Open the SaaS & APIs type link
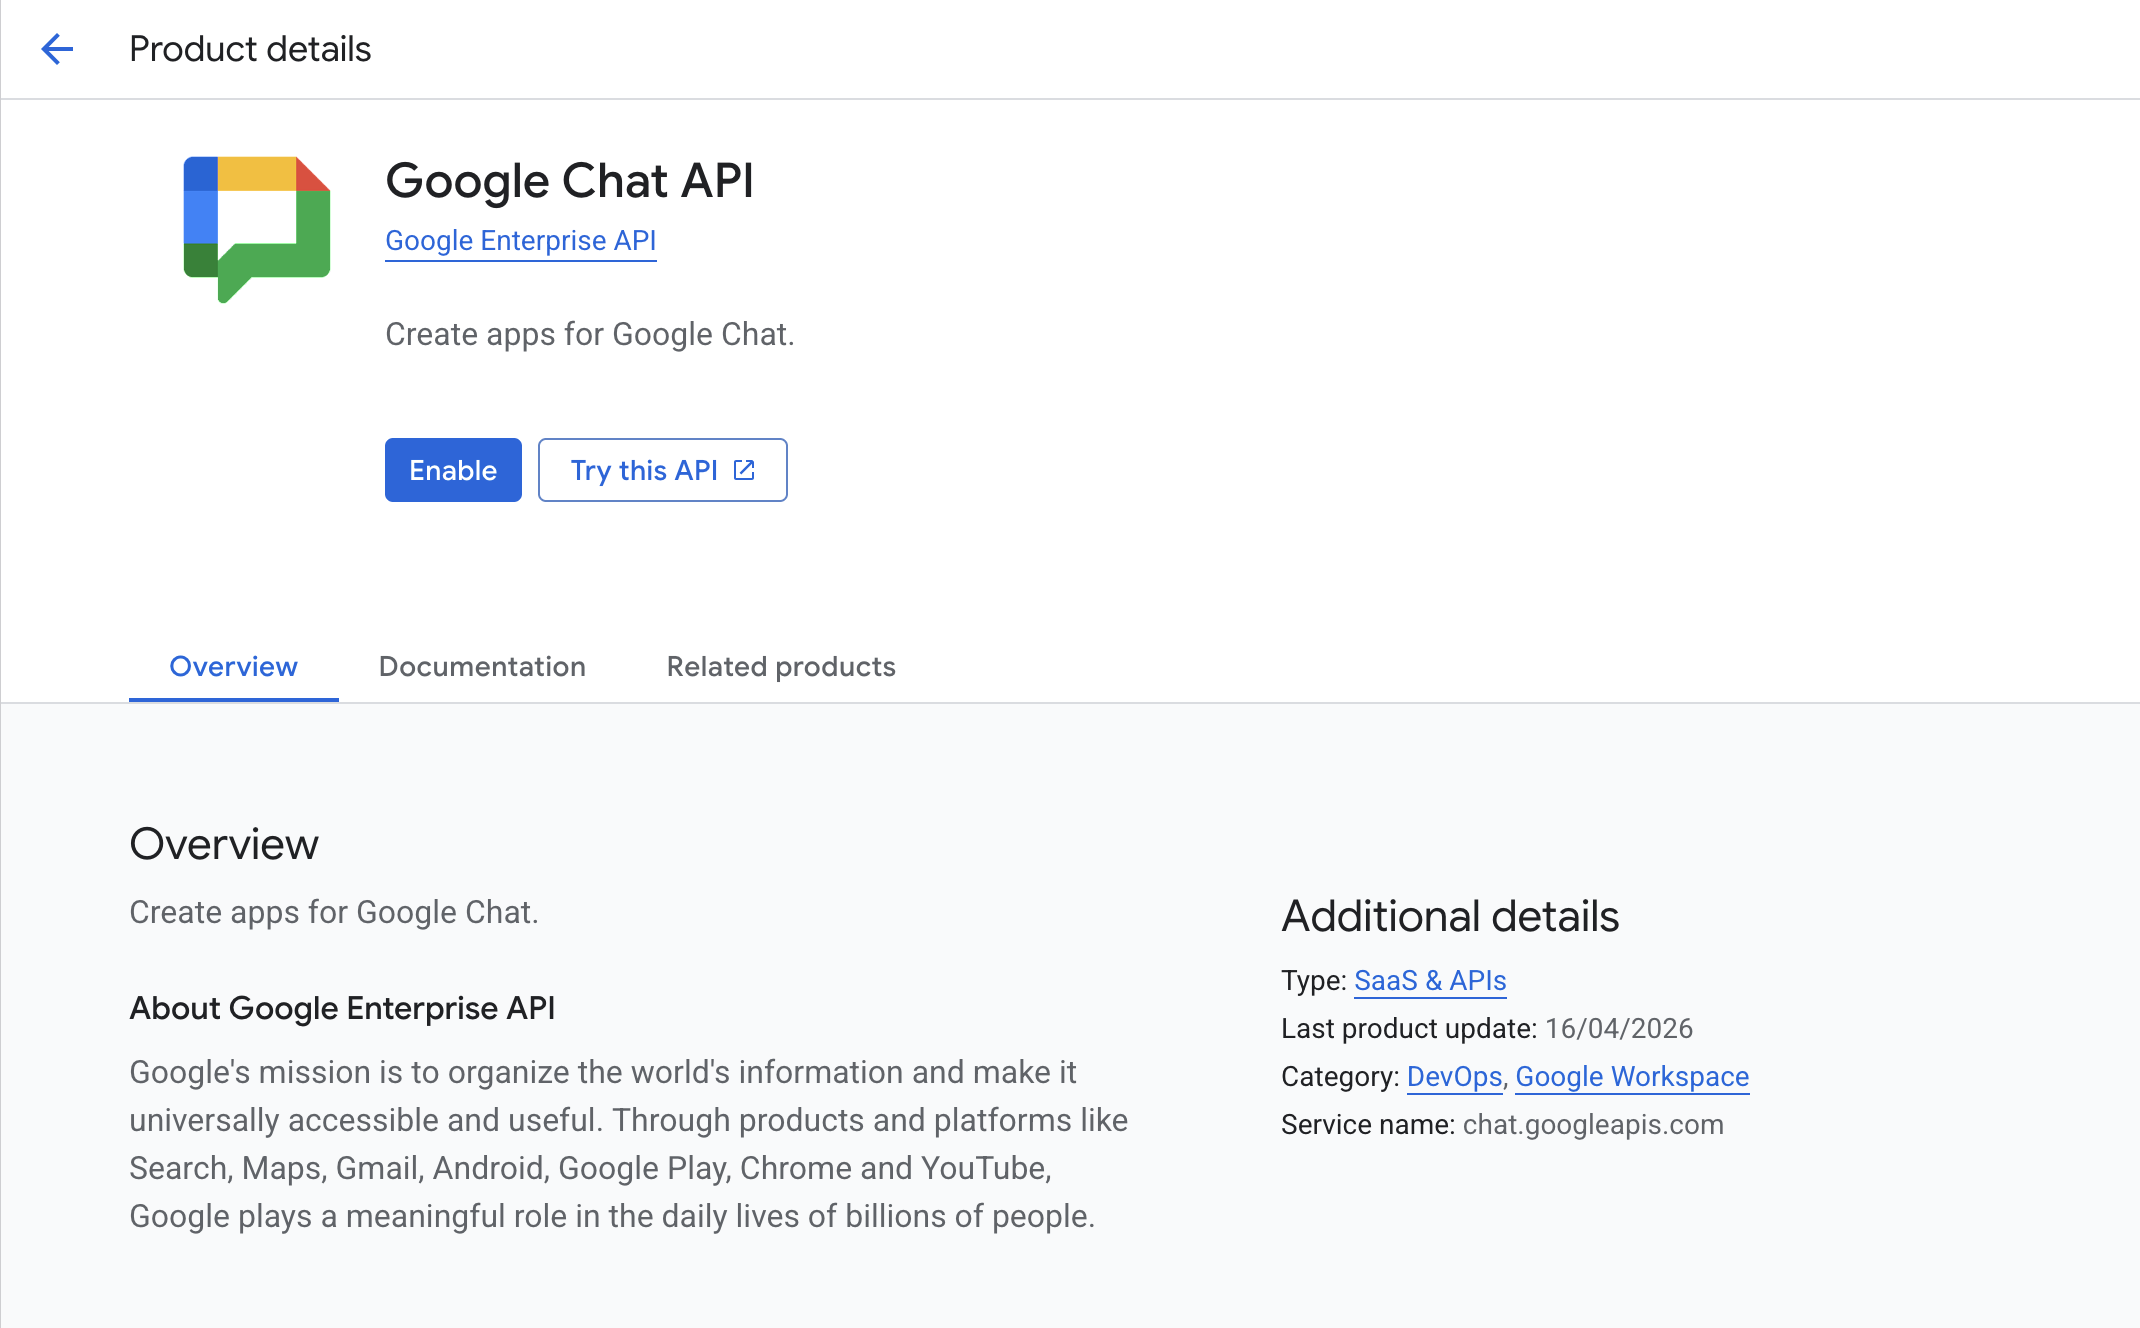 click(x=1430, y=981)
